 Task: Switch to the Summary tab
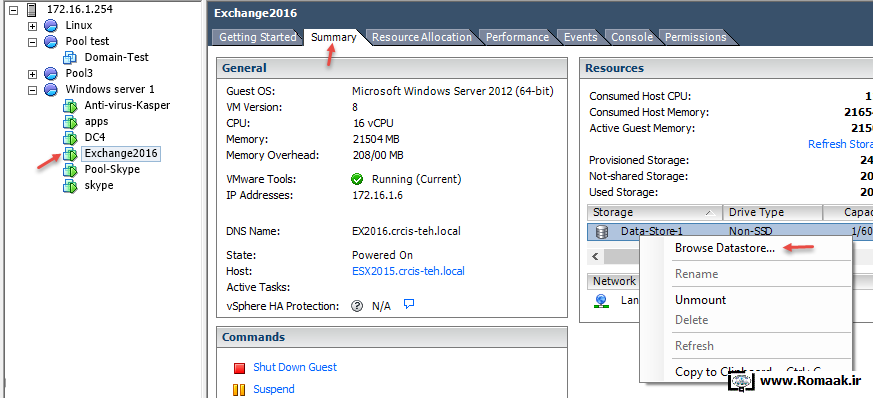pyautogui.click(x=333, y=37)
